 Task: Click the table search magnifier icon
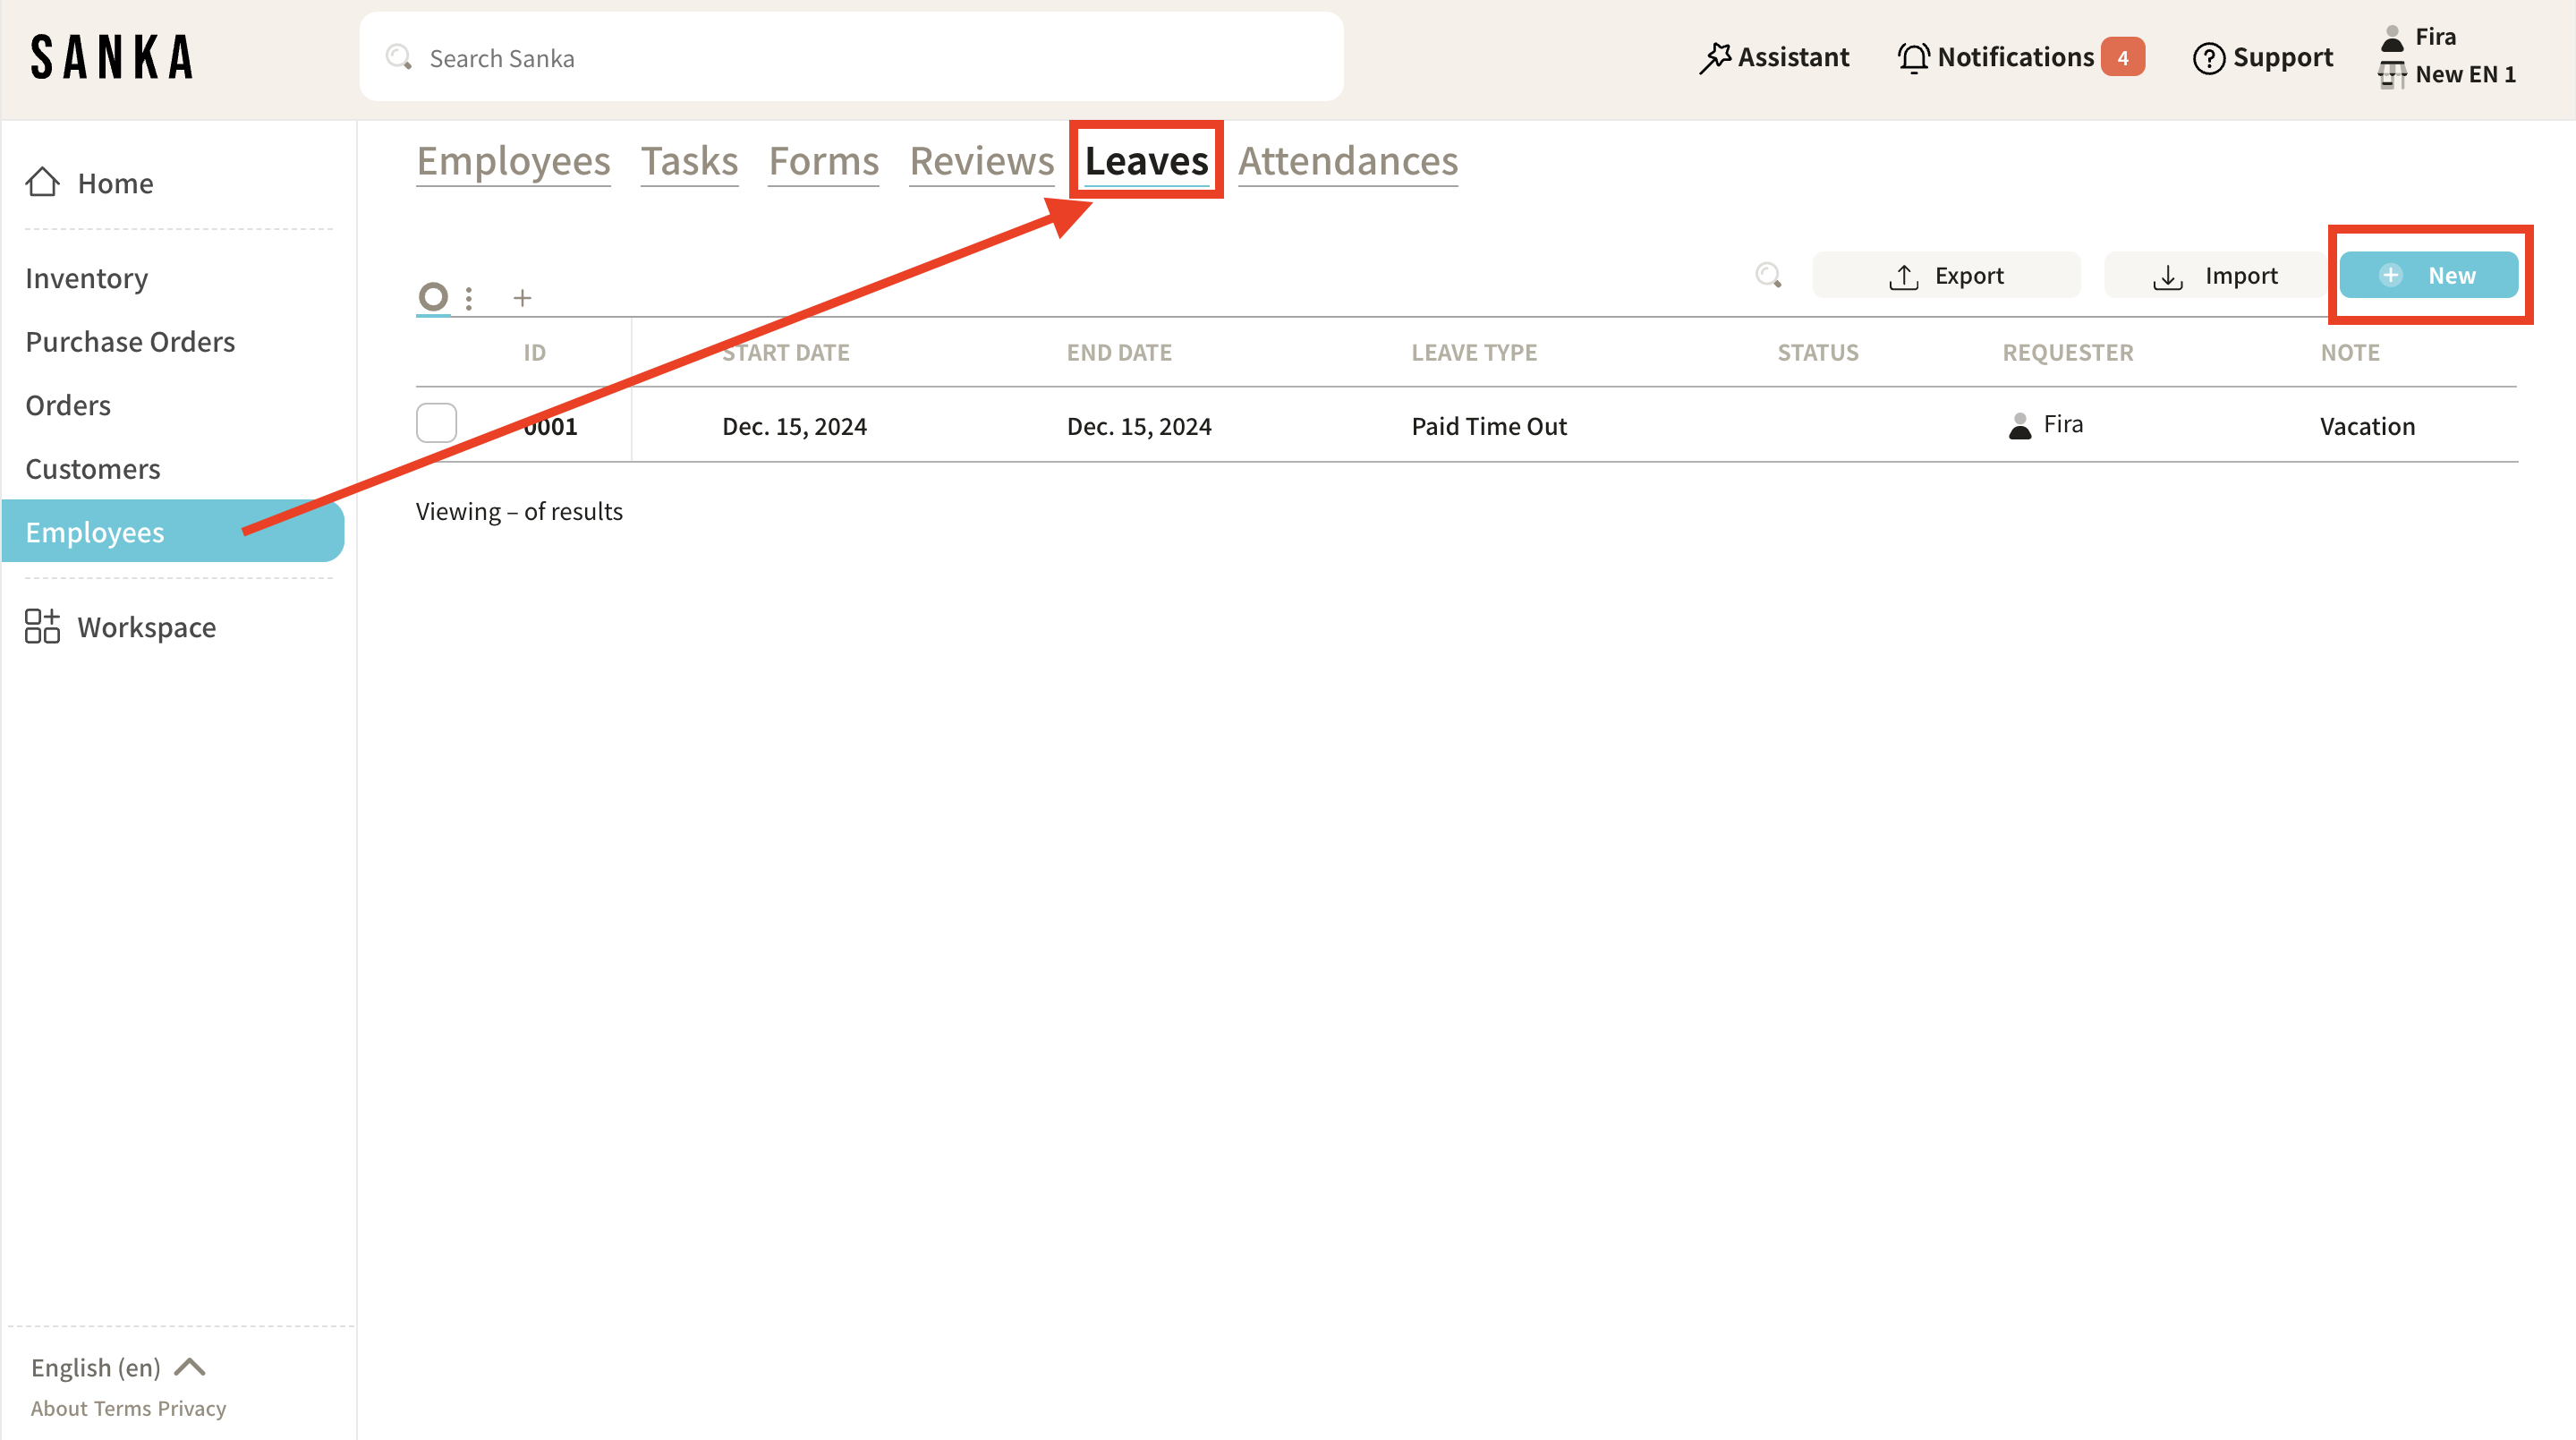(x=1768, y=275)
